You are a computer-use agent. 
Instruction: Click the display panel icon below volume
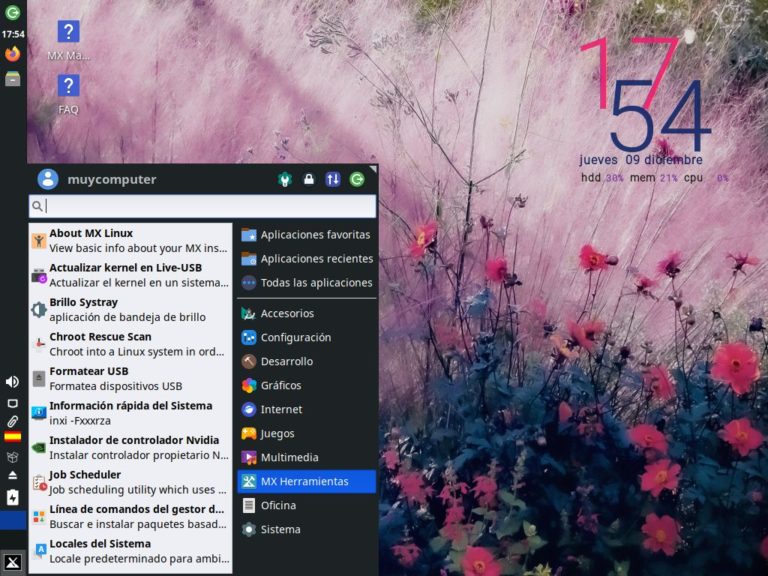(13, 403)
